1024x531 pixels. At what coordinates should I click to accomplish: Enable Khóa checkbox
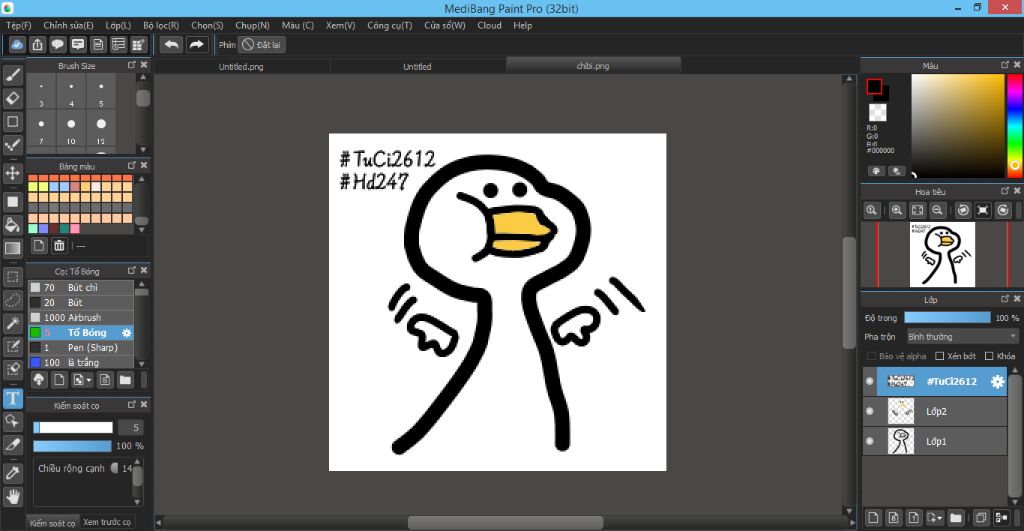pyautogui.click(x=989, y=356)
